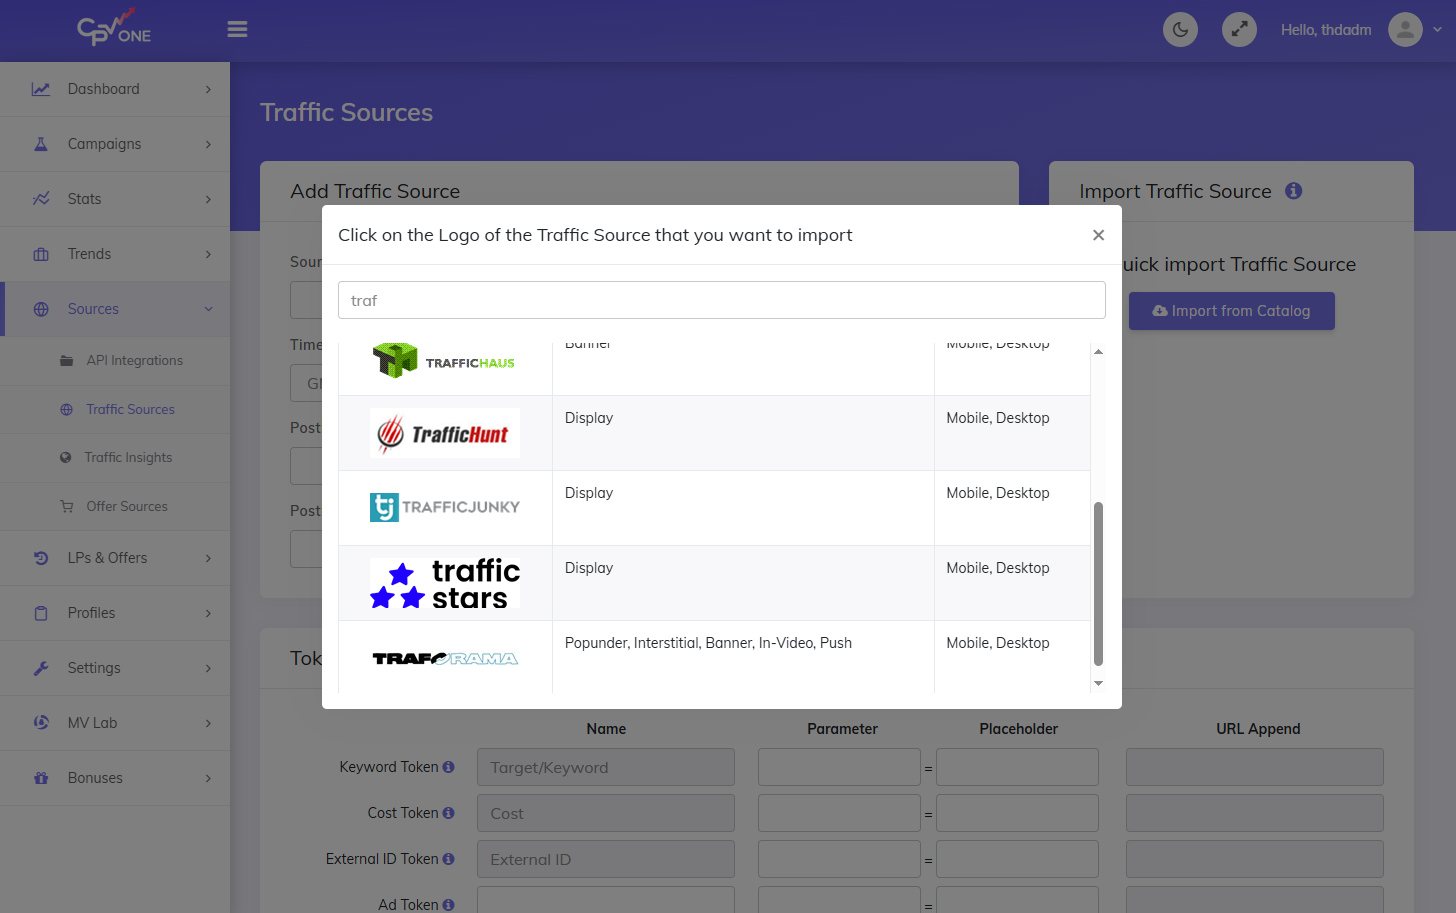Click the Import Traffic Source info icon

point(1293,190)
